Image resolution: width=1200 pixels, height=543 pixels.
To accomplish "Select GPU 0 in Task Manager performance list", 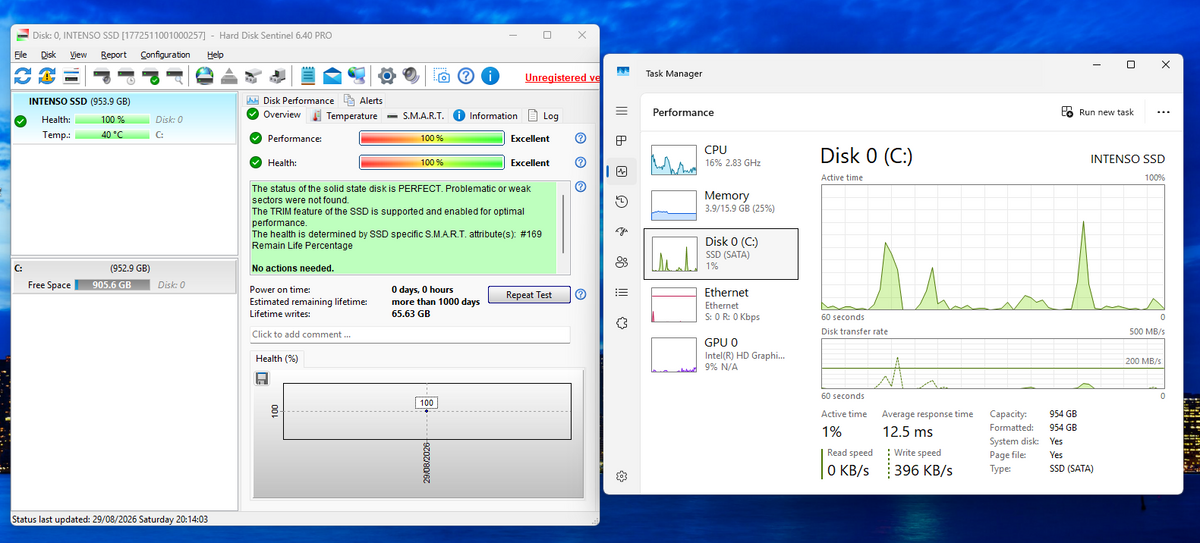I will click(x=721, y=354).
